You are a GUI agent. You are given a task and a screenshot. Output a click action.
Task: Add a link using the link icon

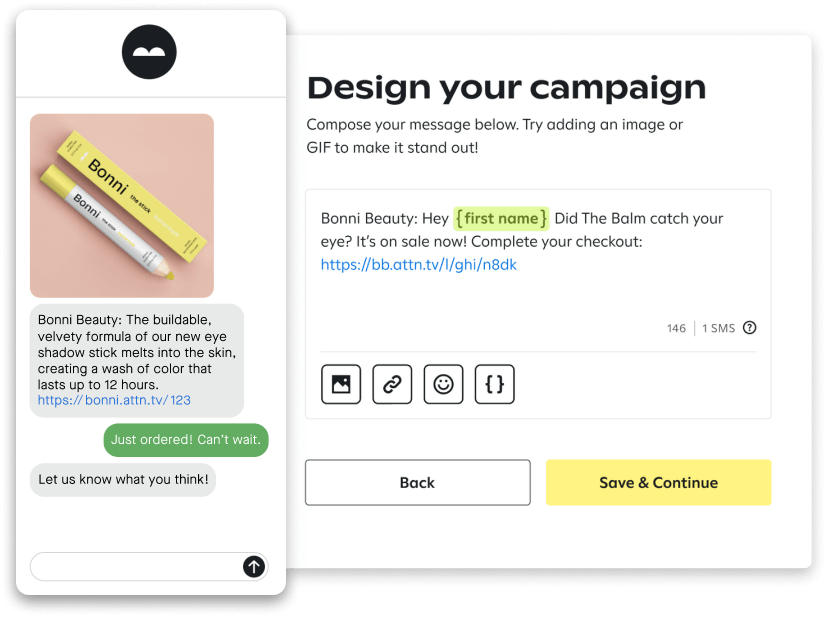392,384
